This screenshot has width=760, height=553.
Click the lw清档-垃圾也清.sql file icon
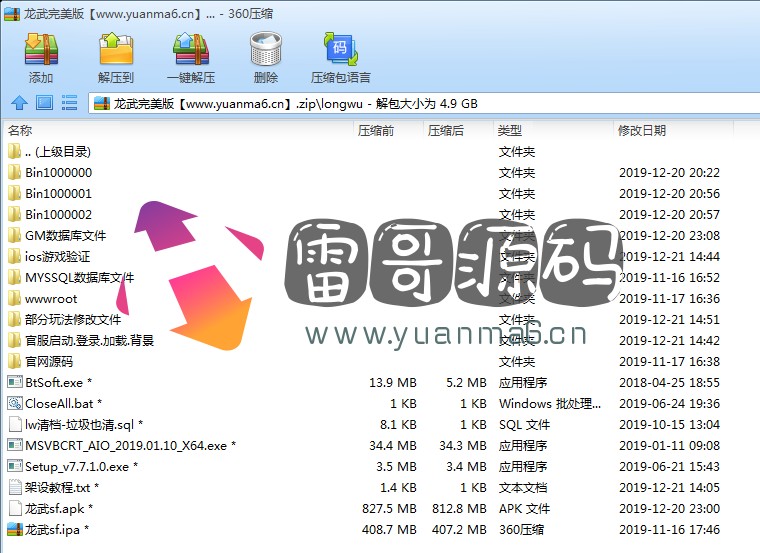tap(15, 425)
